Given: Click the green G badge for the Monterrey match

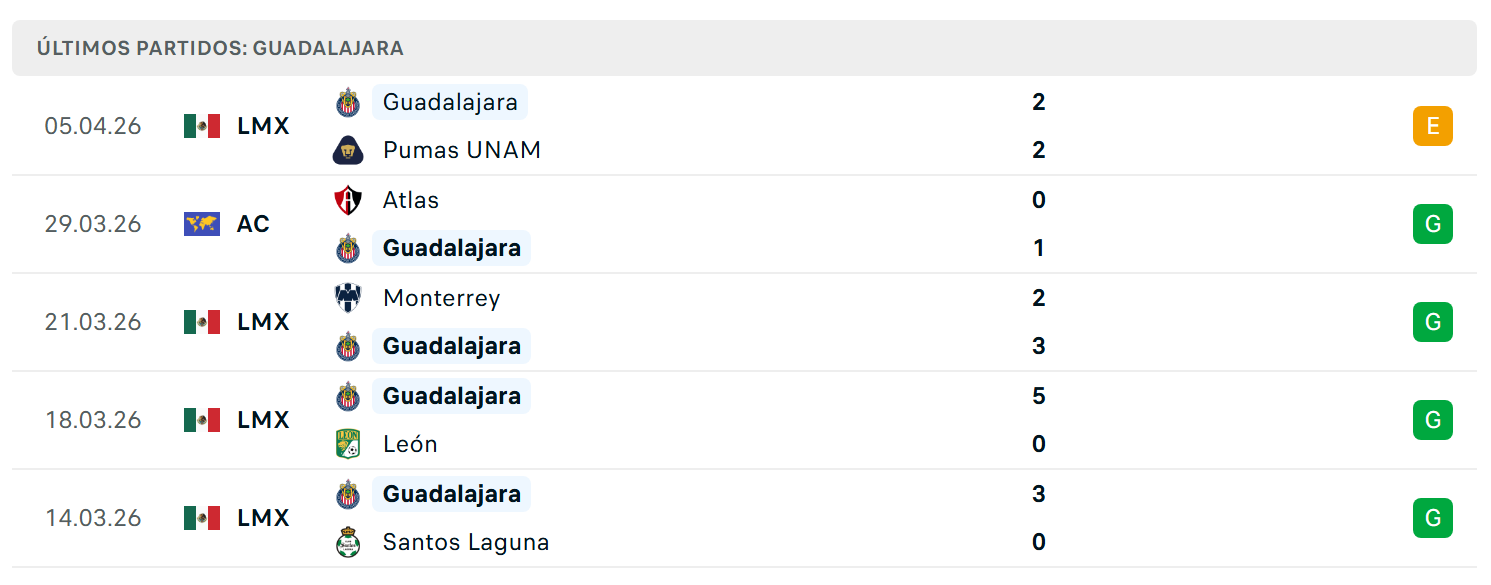Looking at the screenshot, I should pyautogui.click(x=1432, y=322).
